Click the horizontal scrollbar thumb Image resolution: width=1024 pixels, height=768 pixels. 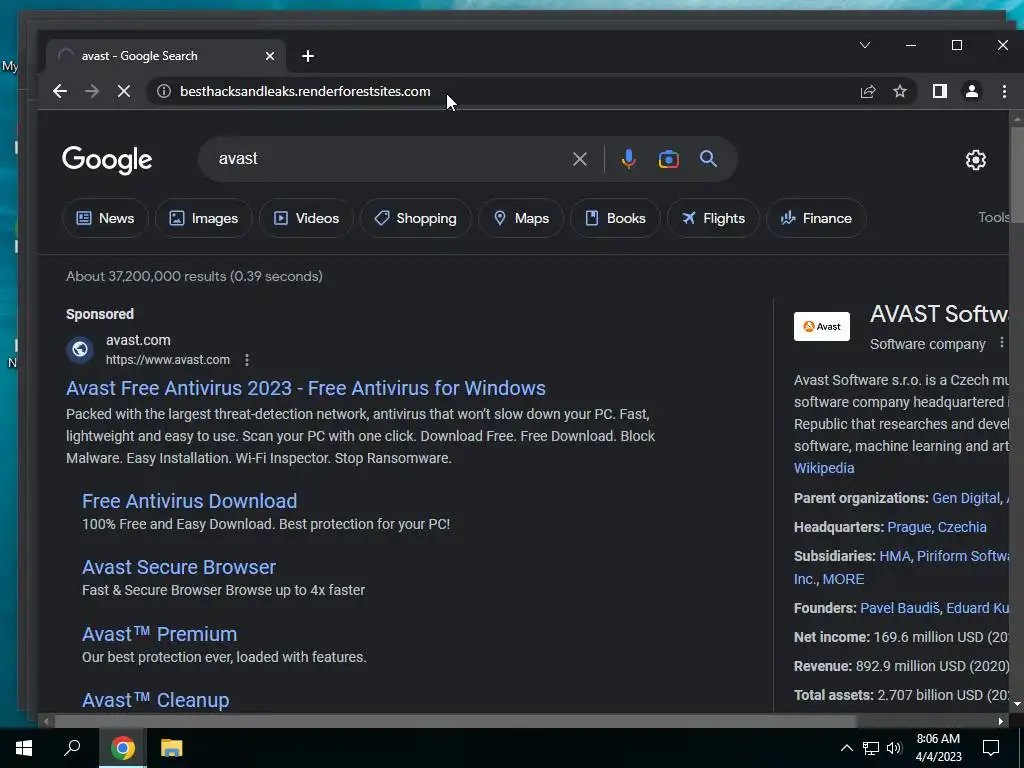pos(455,722)
